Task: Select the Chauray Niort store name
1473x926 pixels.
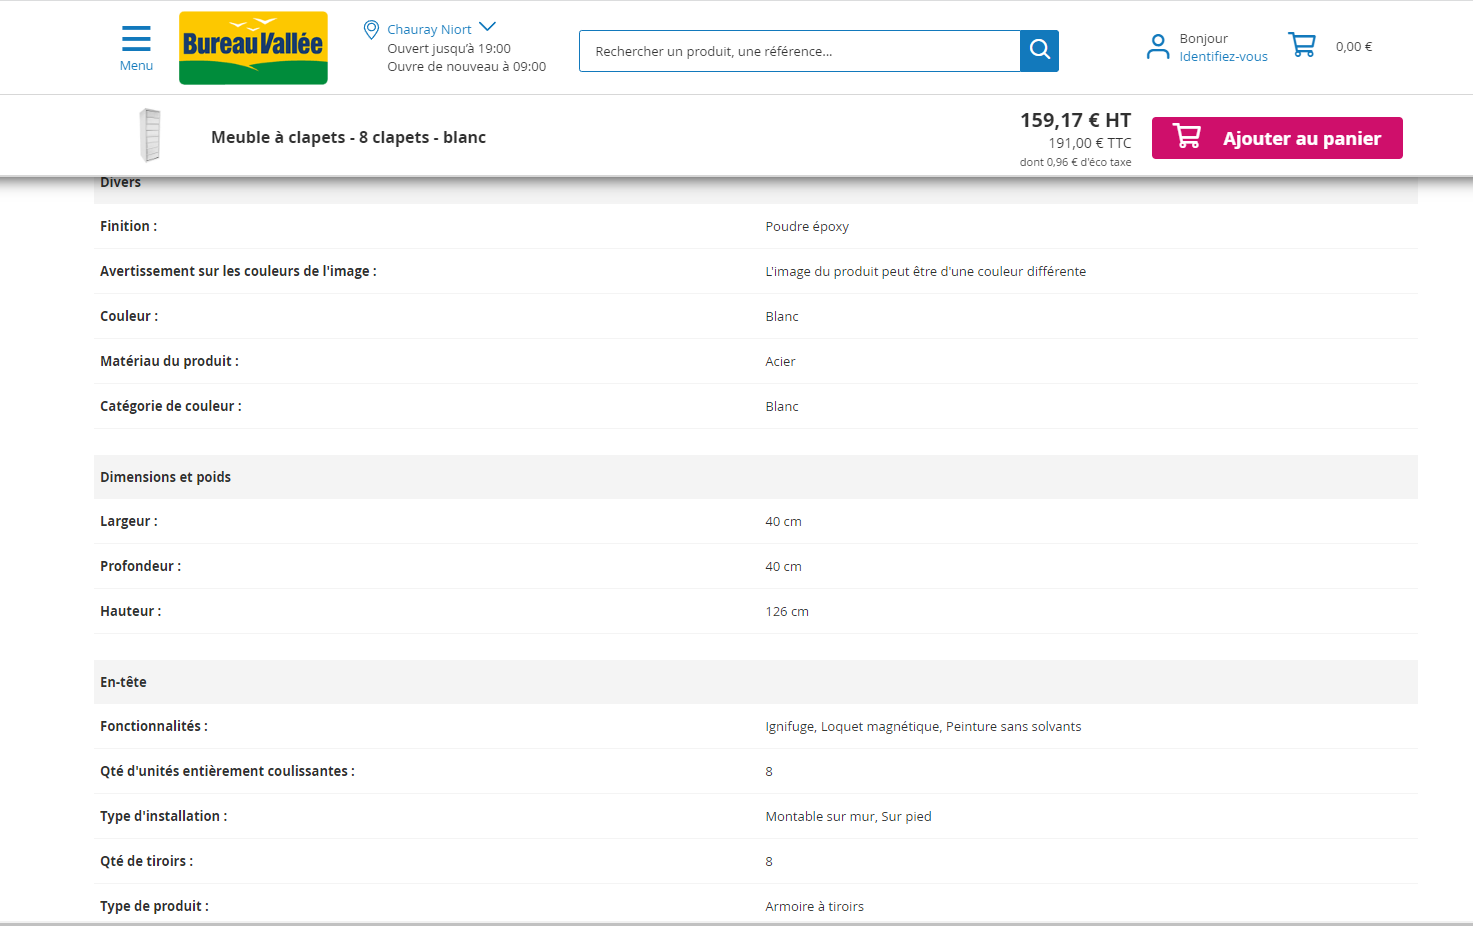Action: 429,30
